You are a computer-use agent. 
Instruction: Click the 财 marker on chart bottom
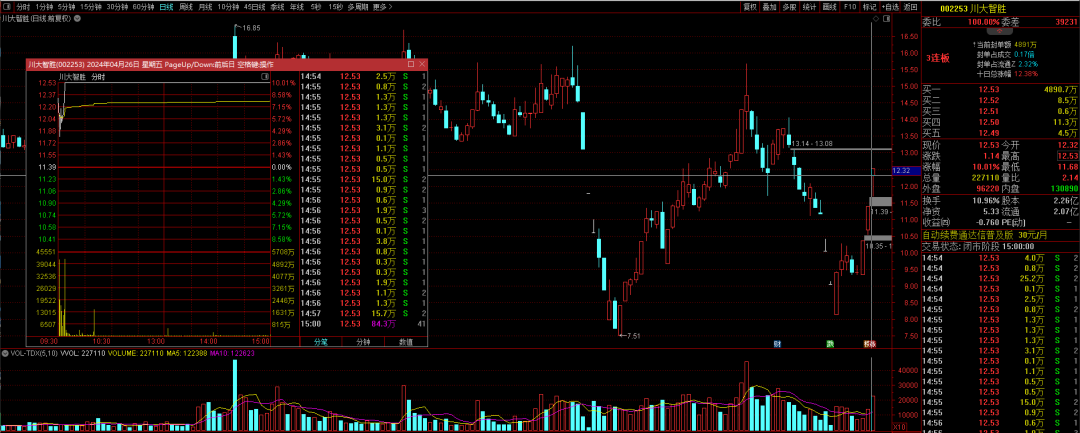(777, 343)
